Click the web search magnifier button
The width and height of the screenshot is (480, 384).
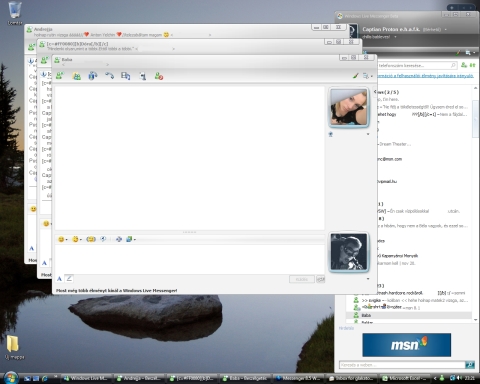pyautogui.click(x=470, y=365)
